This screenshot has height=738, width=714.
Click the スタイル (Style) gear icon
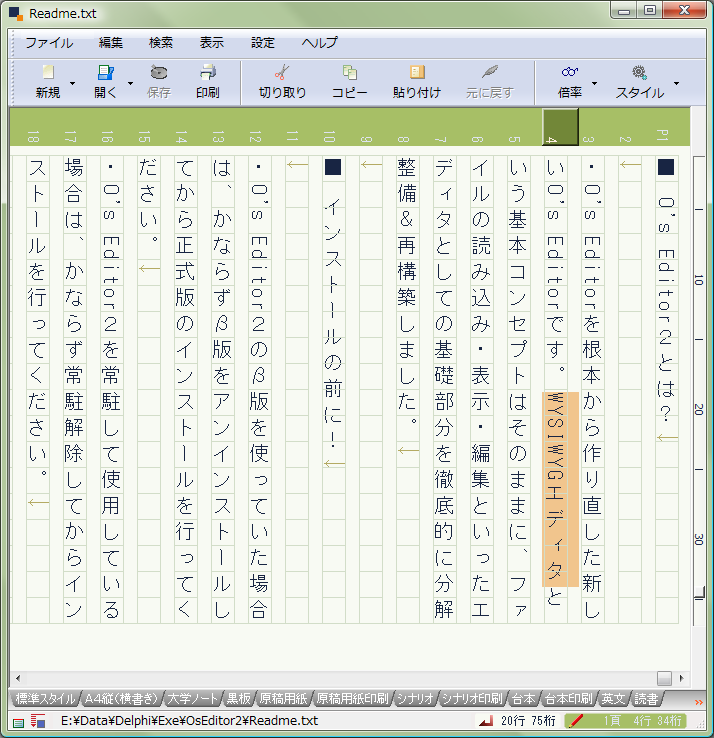coord(639,72)
